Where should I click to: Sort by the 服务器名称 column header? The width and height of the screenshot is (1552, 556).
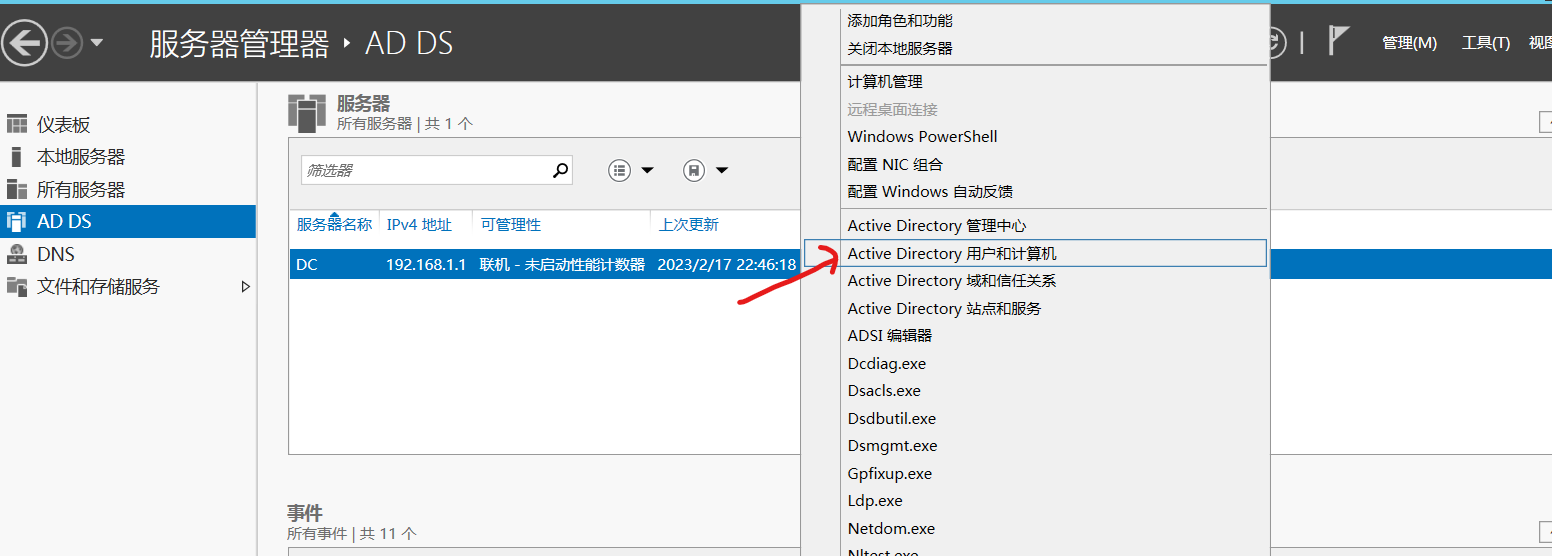point(334,225)
